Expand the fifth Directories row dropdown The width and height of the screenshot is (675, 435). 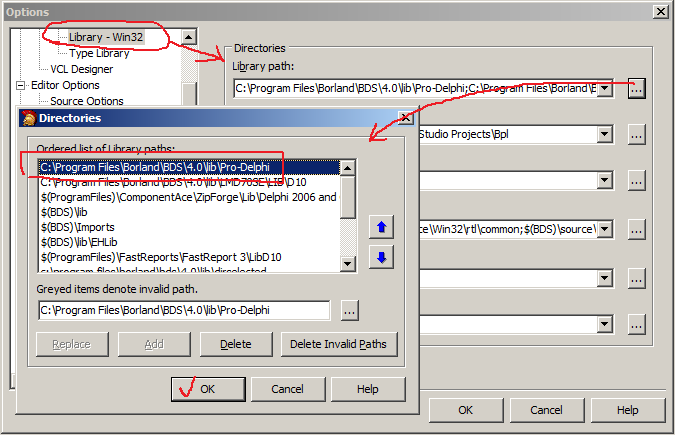point(605,279)
